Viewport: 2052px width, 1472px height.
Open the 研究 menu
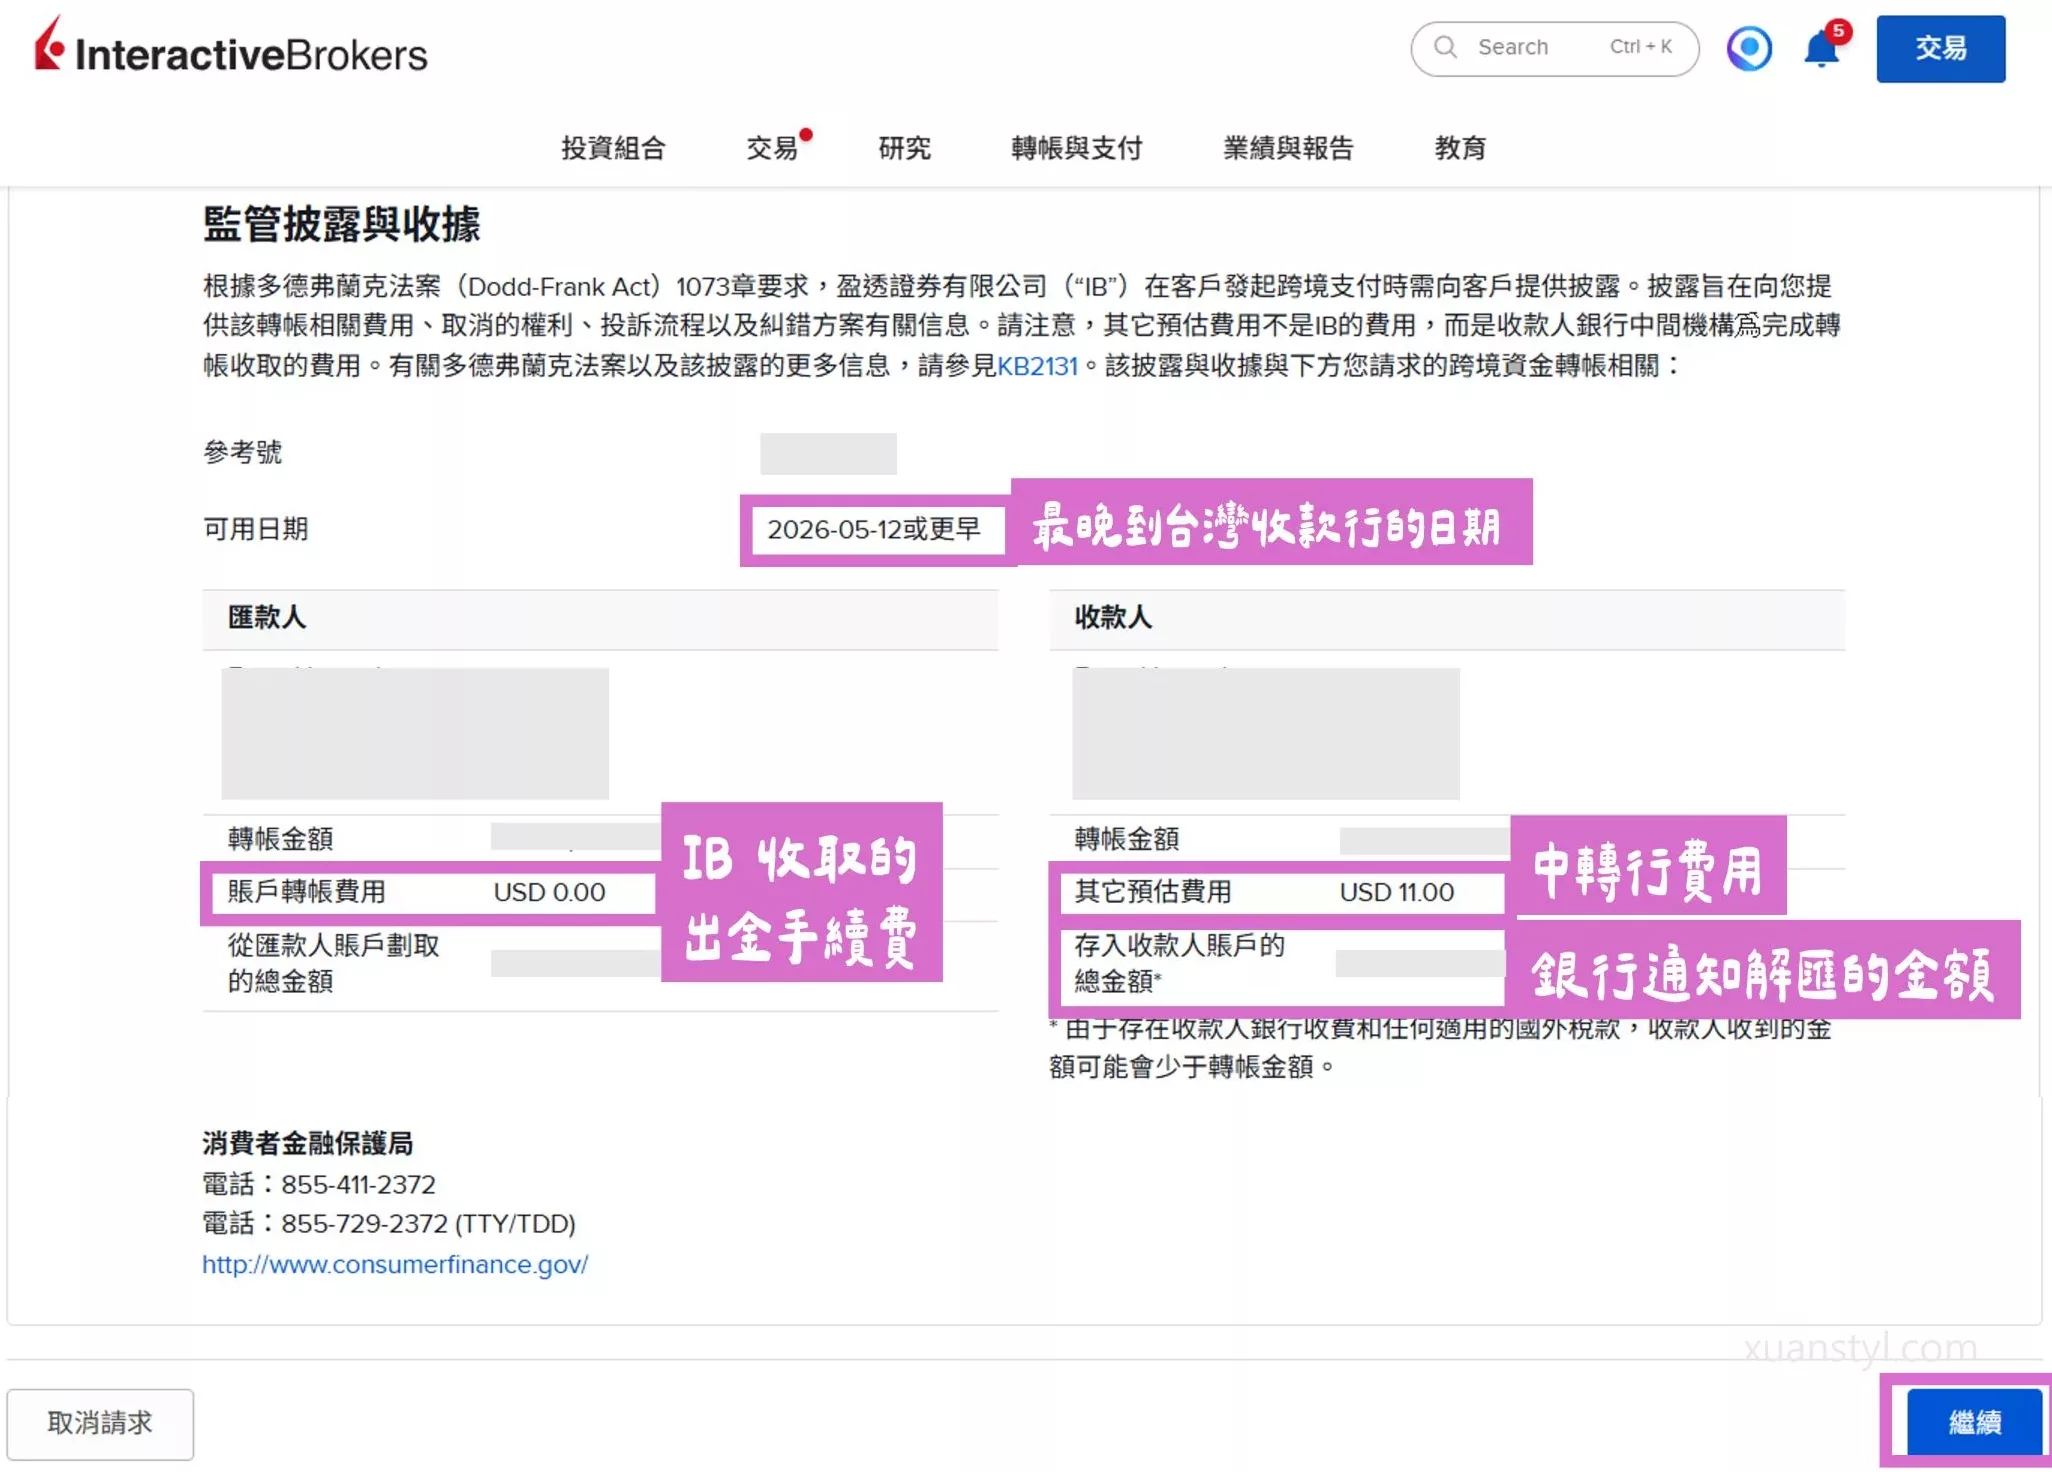[904, 148]
